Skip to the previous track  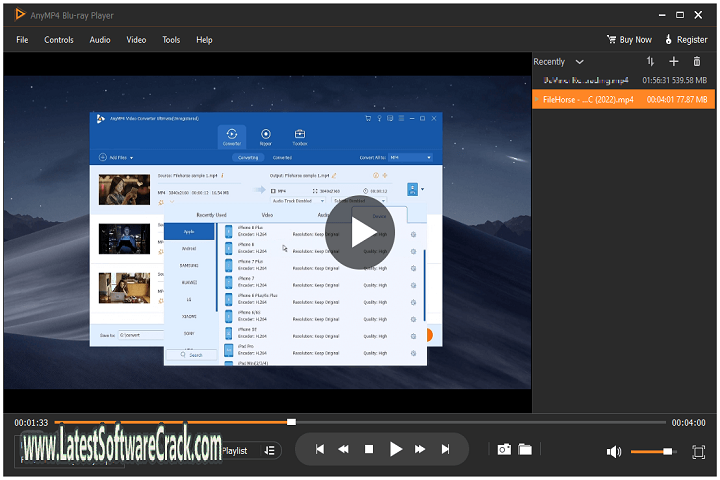pos(320,450)
